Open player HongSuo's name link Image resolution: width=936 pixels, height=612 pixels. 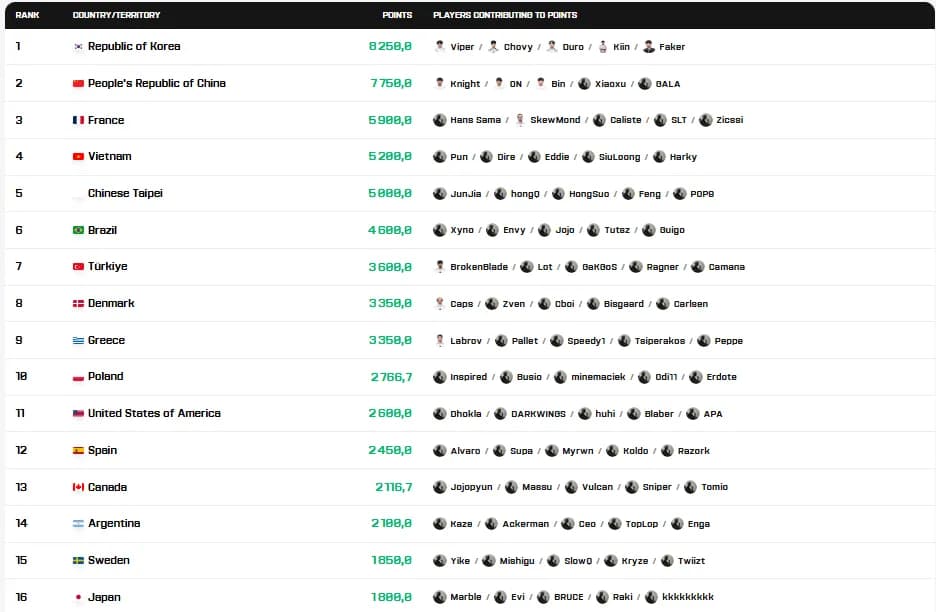click(589, 194)
